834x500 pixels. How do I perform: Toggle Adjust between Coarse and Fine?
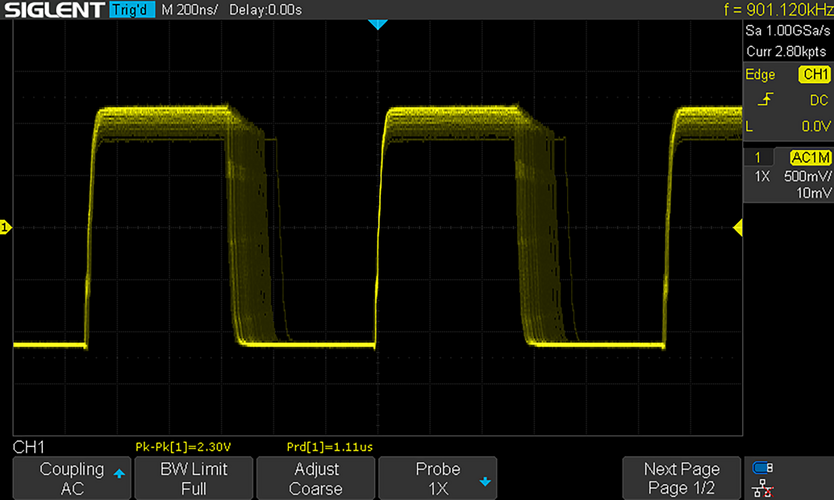point(316,478)
